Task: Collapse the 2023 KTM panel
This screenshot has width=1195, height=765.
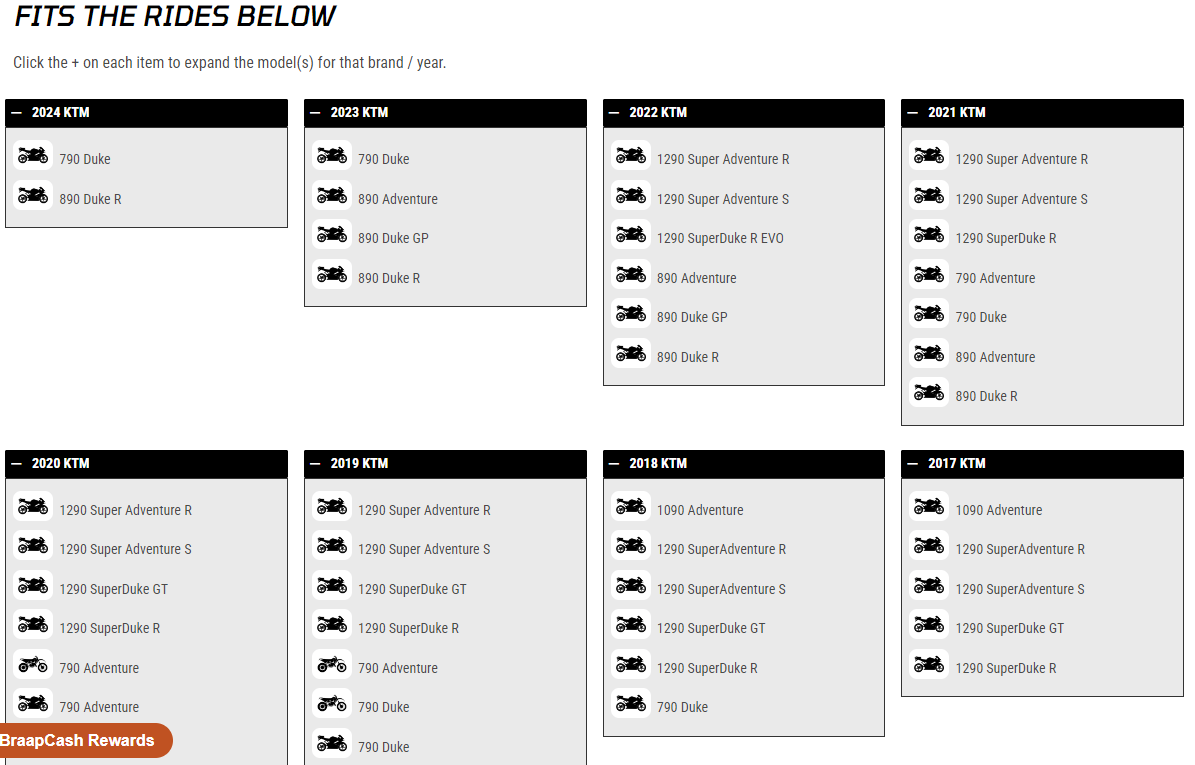Action: 315,113
